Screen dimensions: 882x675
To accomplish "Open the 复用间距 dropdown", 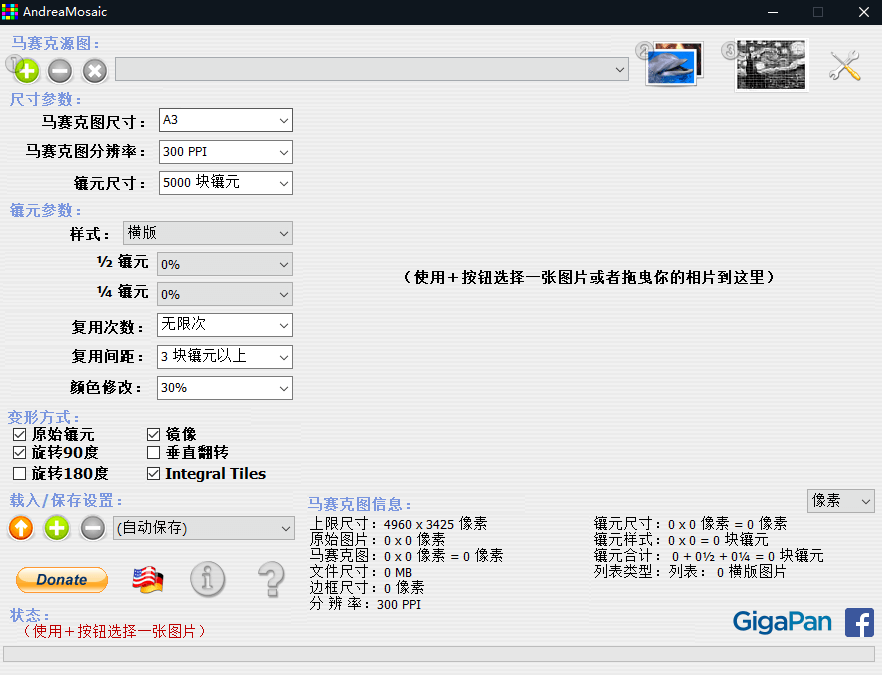I will coord(224,357).
